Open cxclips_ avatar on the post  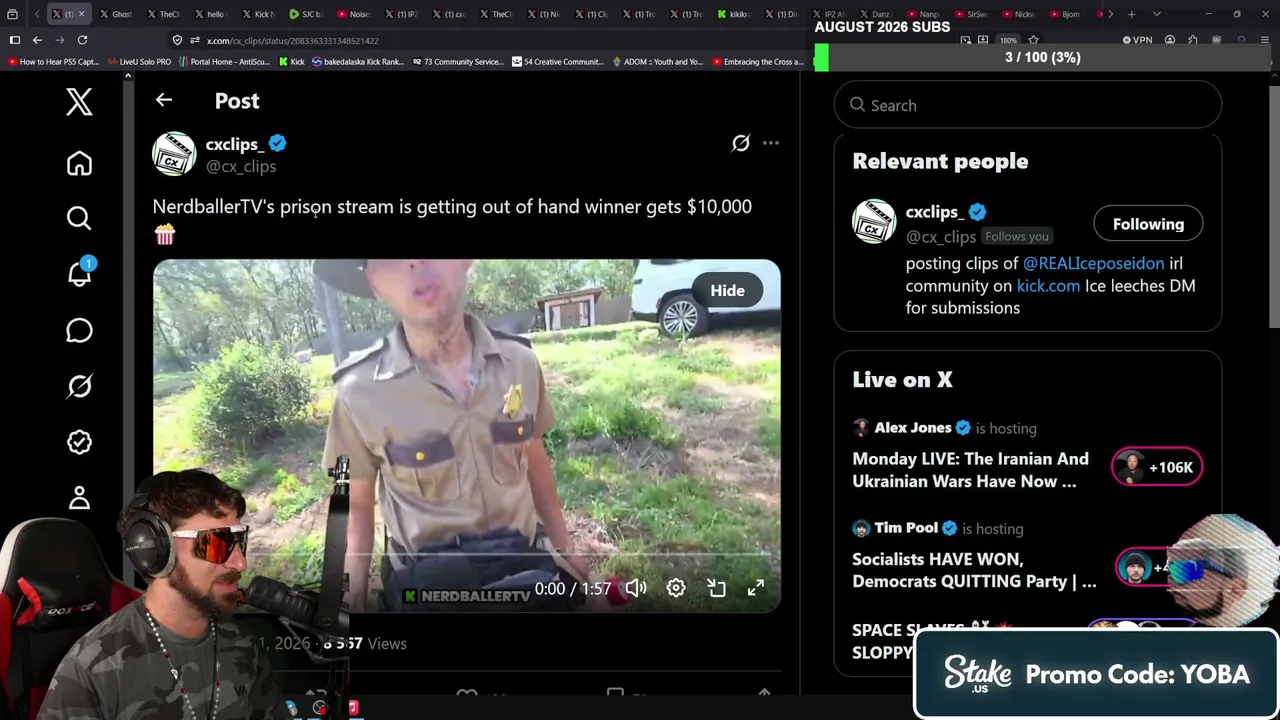(174, 154)
